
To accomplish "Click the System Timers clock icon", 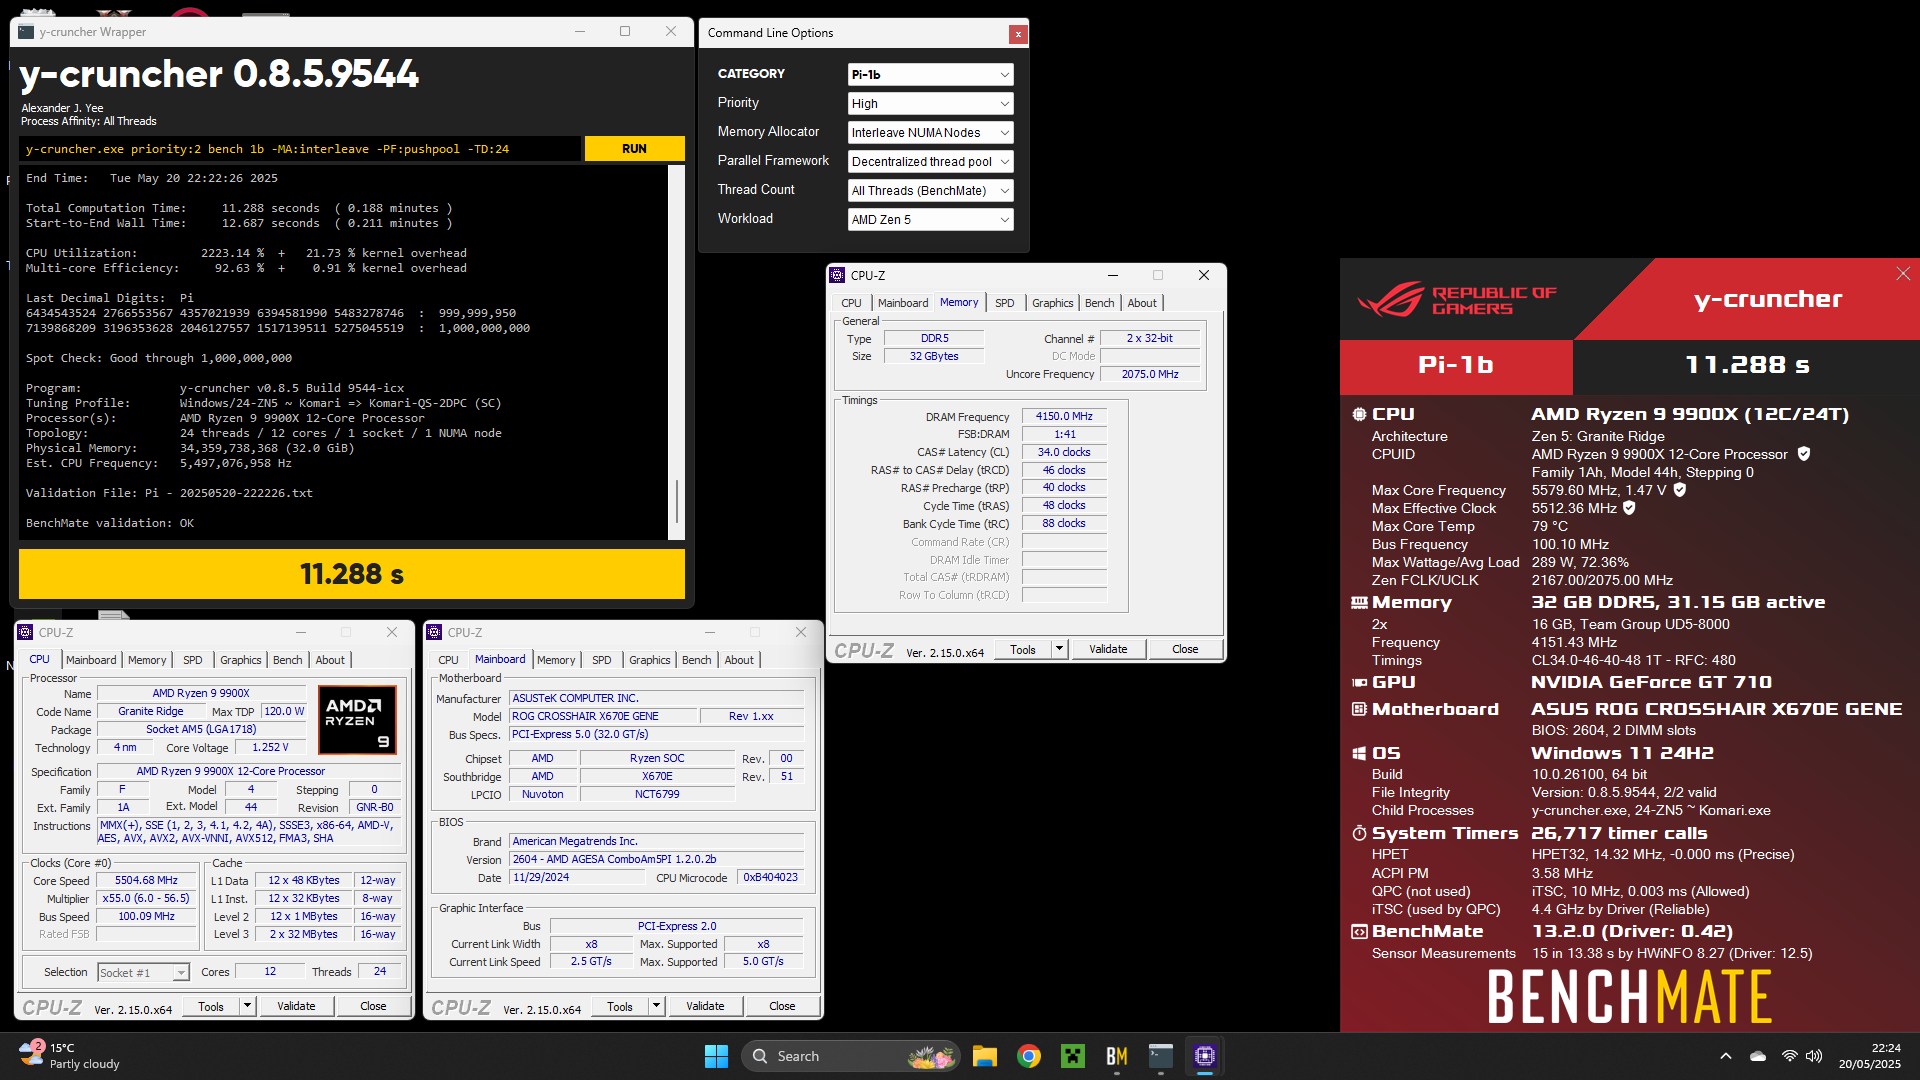I will (1359, 833).
